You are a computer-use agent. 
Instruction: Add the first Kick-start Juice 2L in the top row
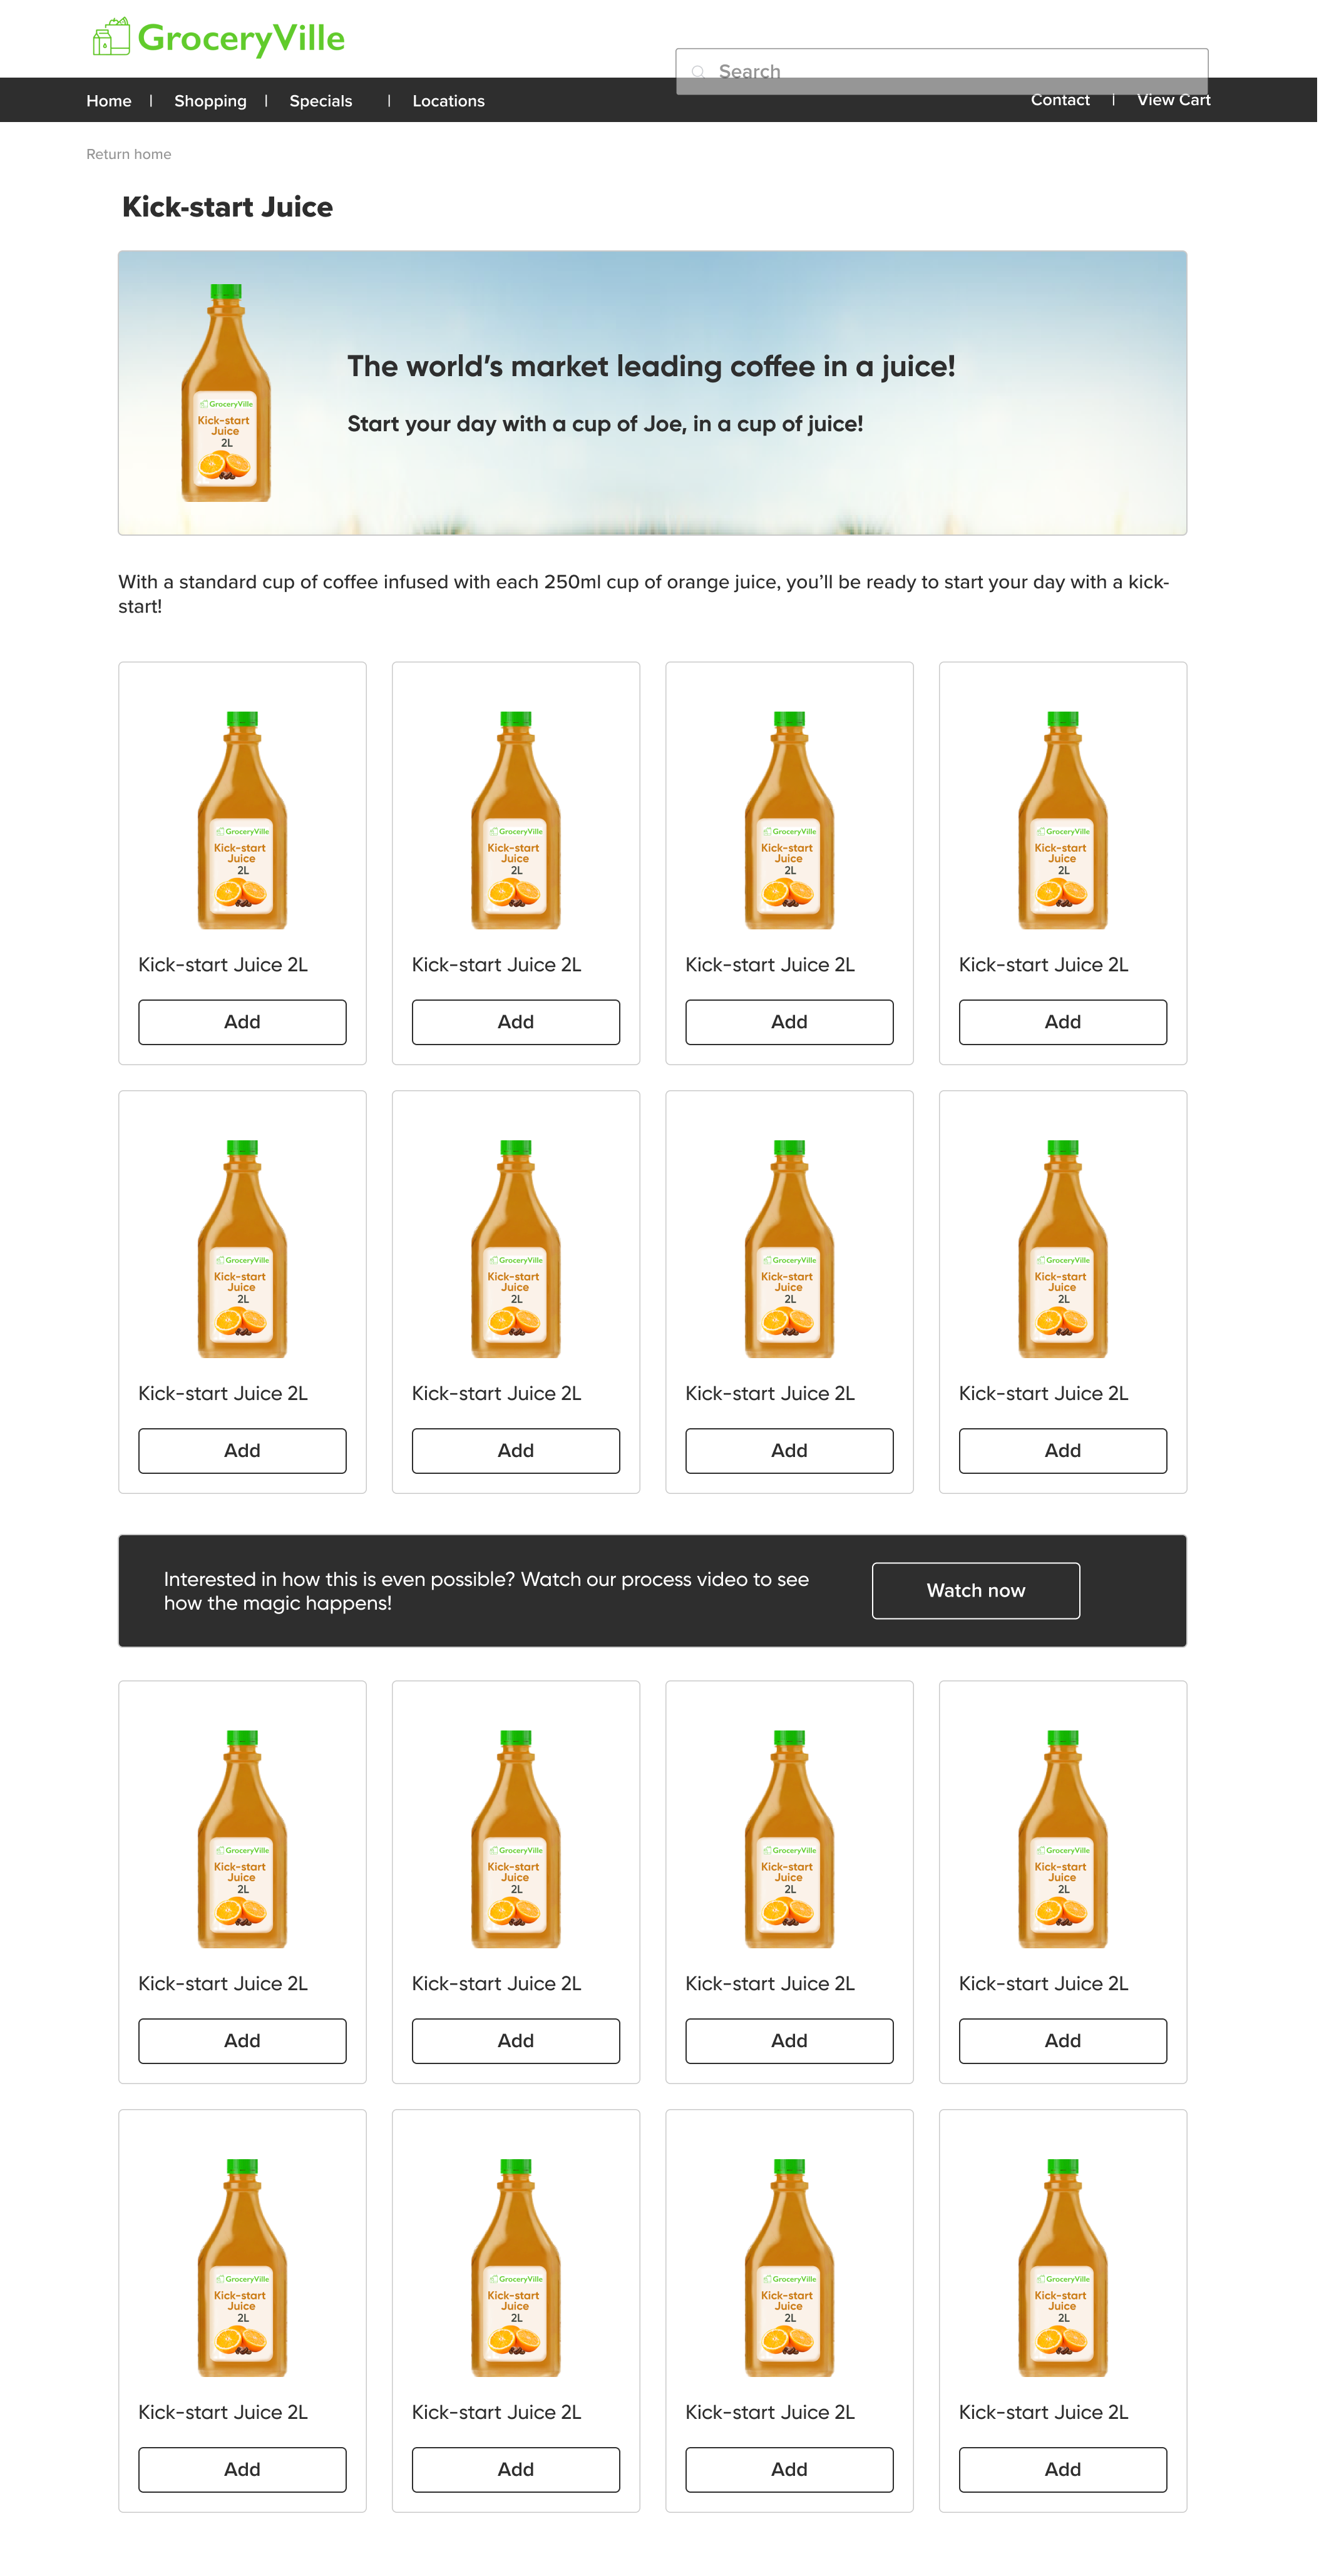tap(242, 1022)
